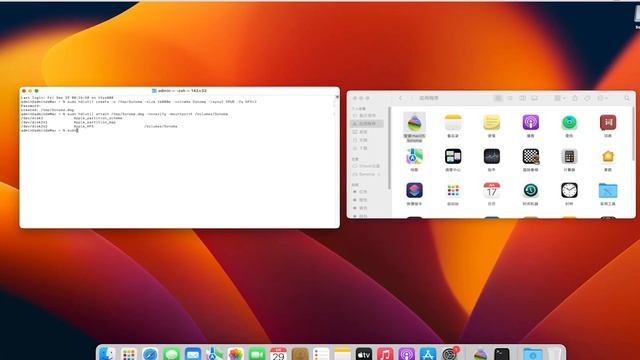Screen dimensions: 640x360
Task: Select the Maps app in Finder window
Action: 414,156
